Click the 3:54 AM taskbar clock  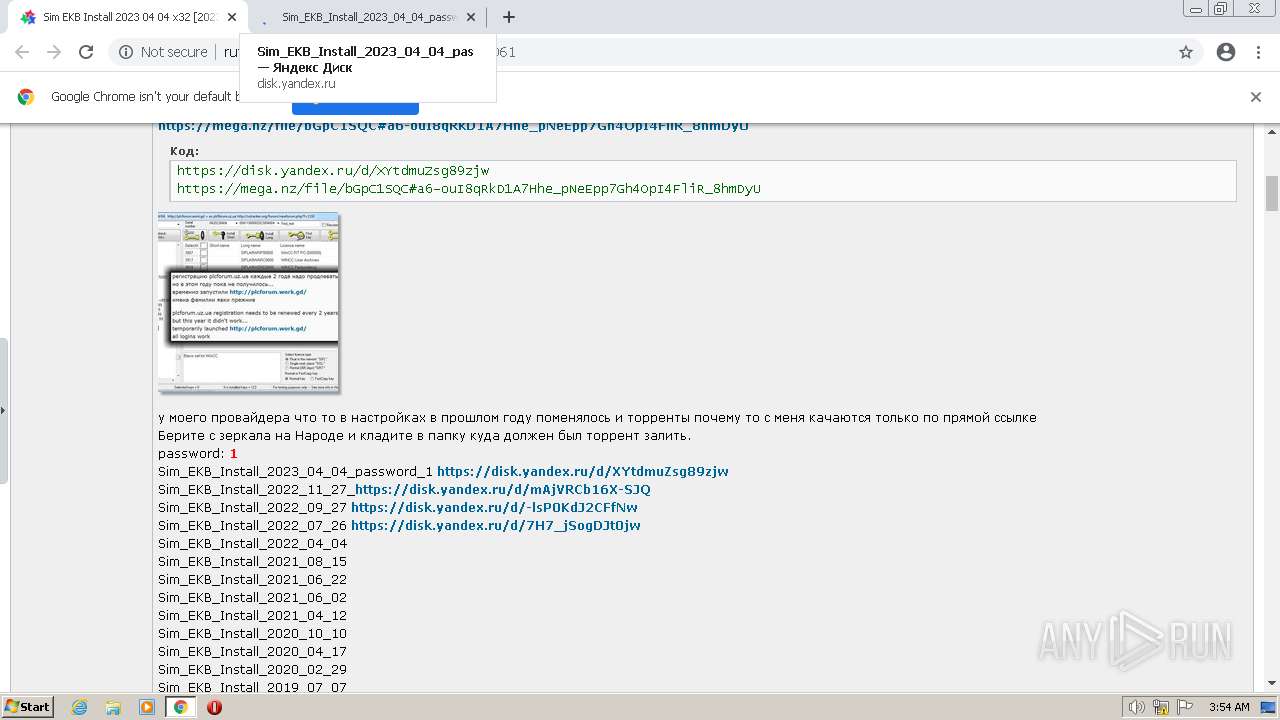click(1229, 707)
